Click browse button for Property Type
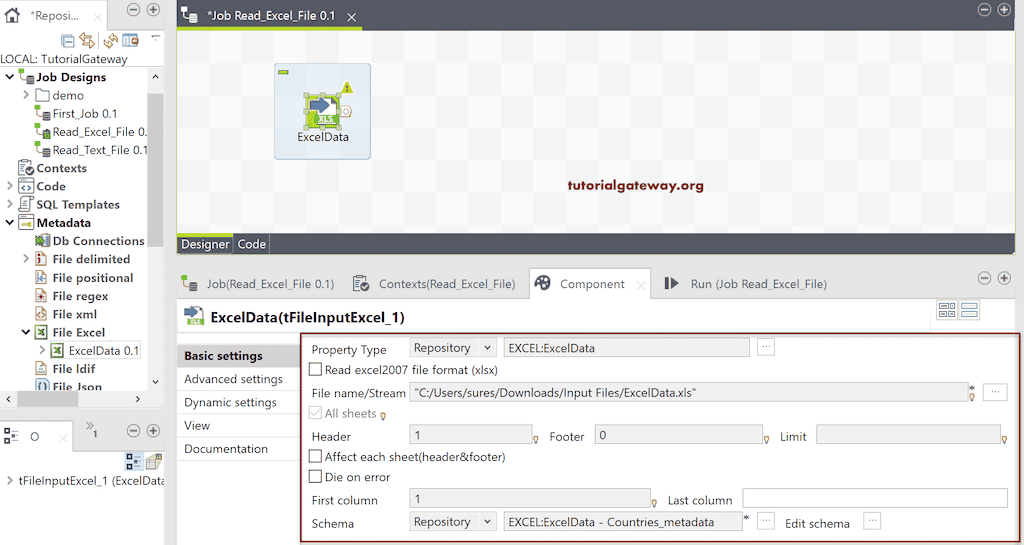The image size is (1024, 545). point(765,347)
